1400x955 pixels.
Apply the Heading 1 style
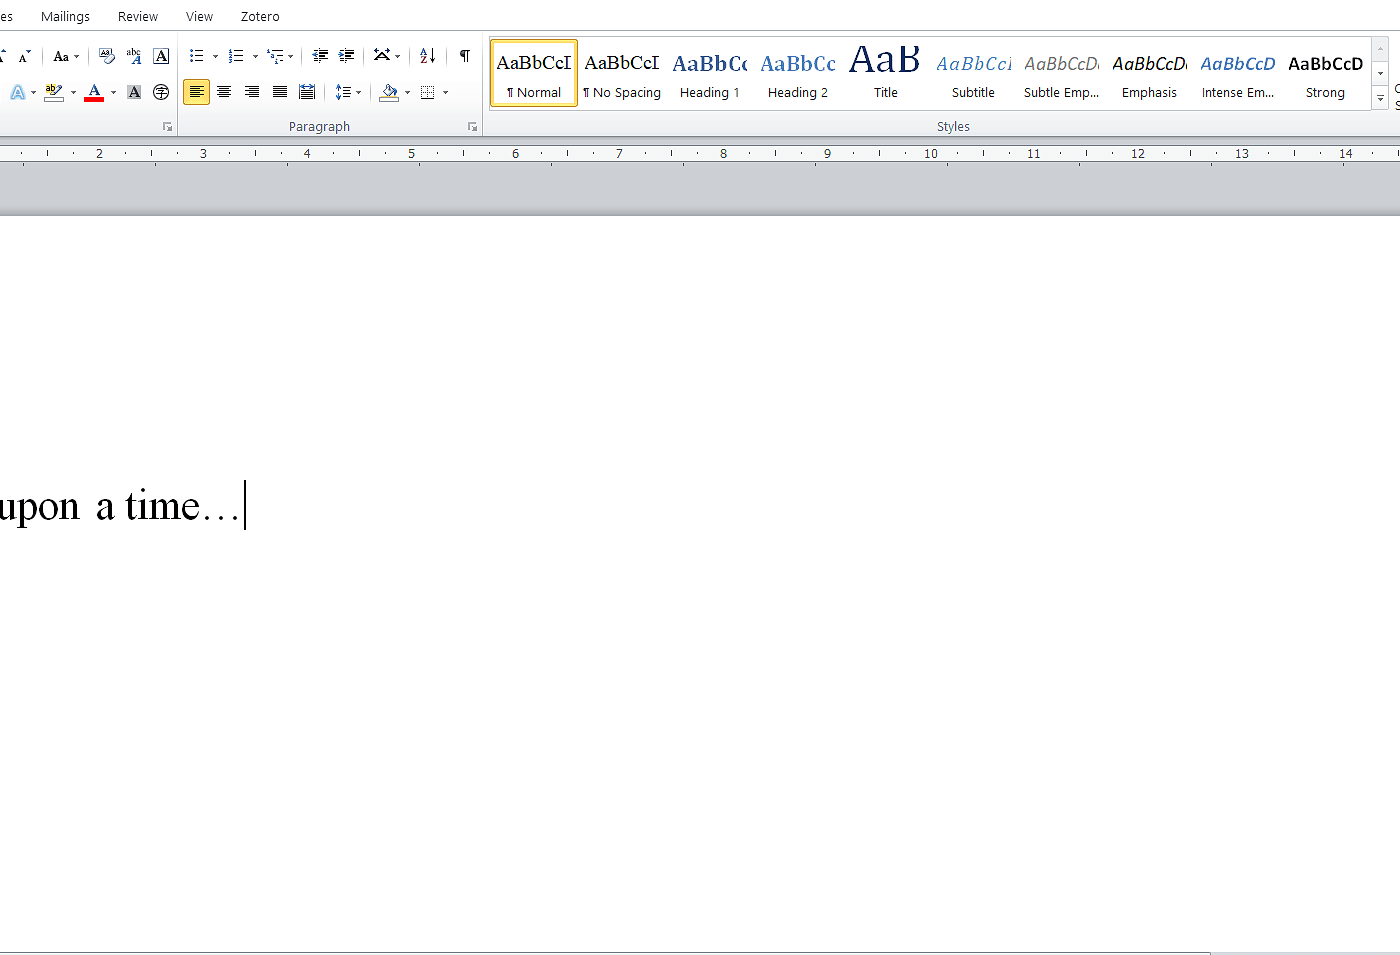(x=710, y=74)
